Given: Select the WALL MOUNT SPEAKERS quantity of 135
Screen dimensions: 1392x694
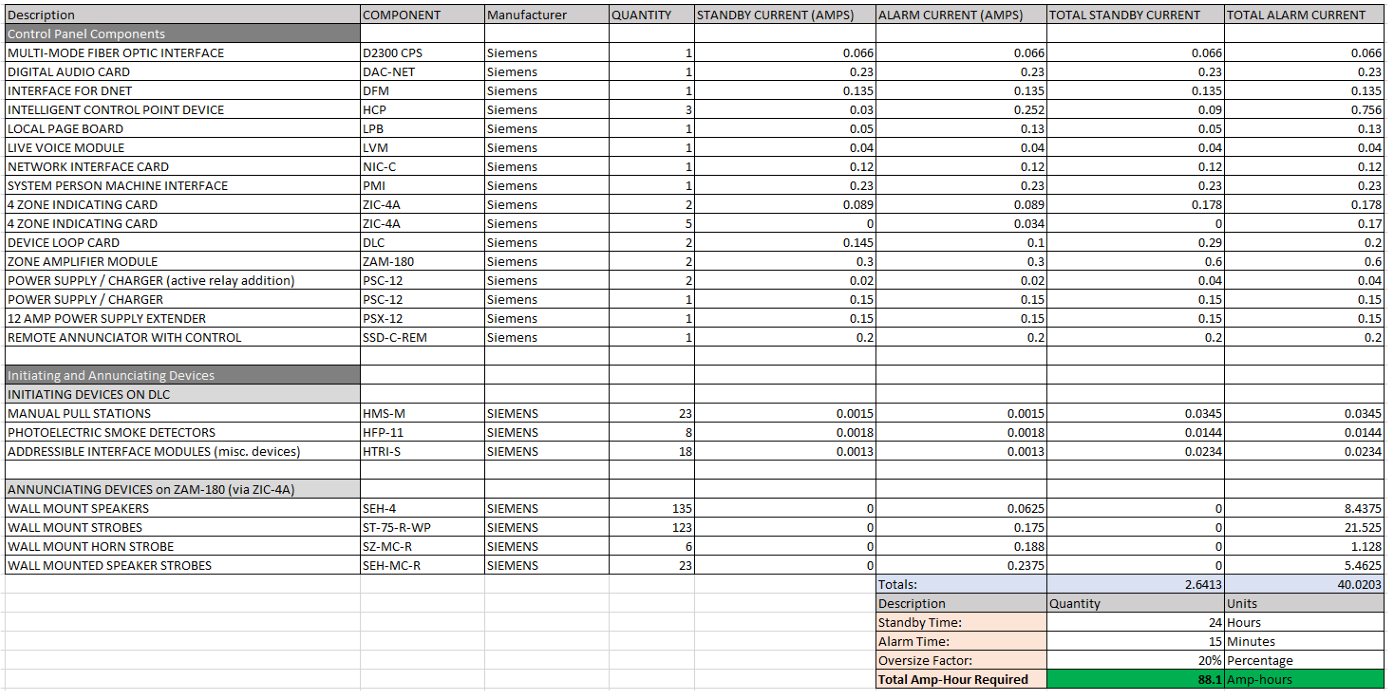Looking at the screenshot, I should tap(650, 508).
